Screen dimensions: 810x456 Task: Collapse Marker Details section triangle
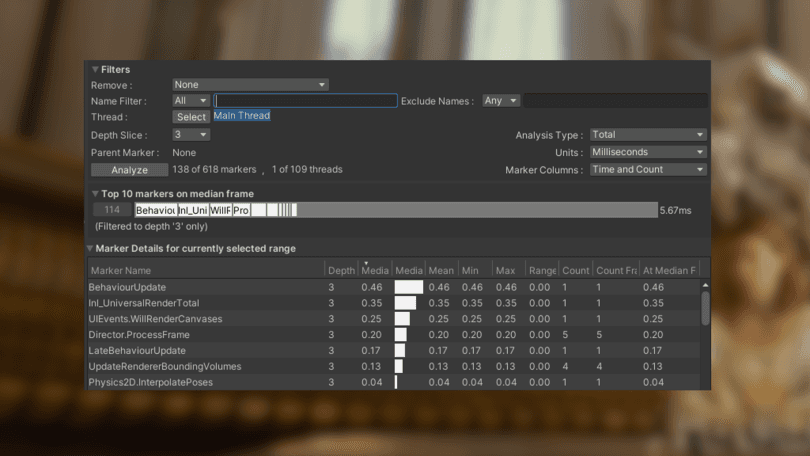pyautogui.click(x=90, y=248)
